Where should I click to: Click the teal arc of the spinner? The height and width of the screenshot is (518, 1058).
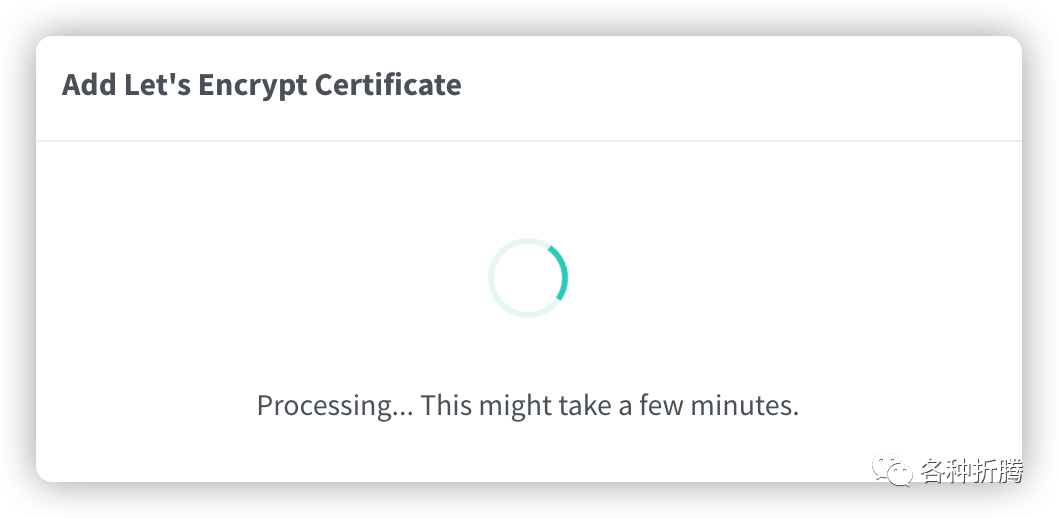coord(563,273)
